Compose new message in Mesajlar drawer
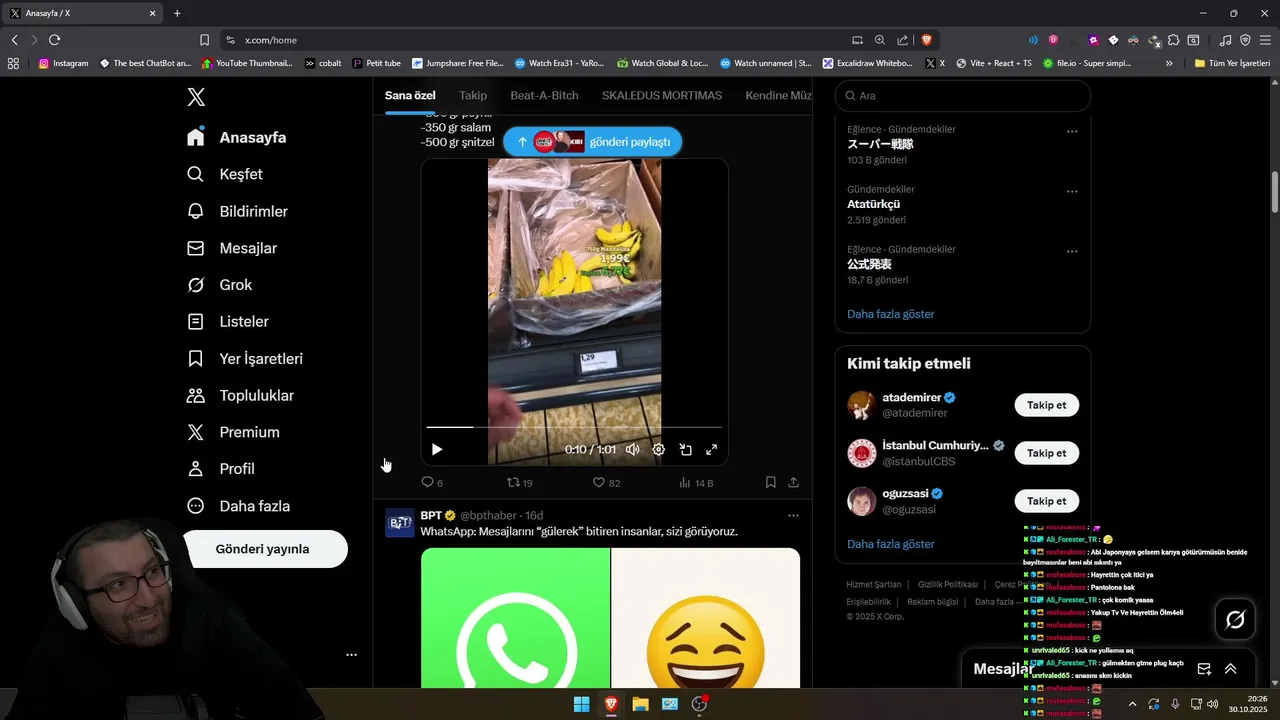Viewport: 1280px width, 720px height. (1204, 669)
